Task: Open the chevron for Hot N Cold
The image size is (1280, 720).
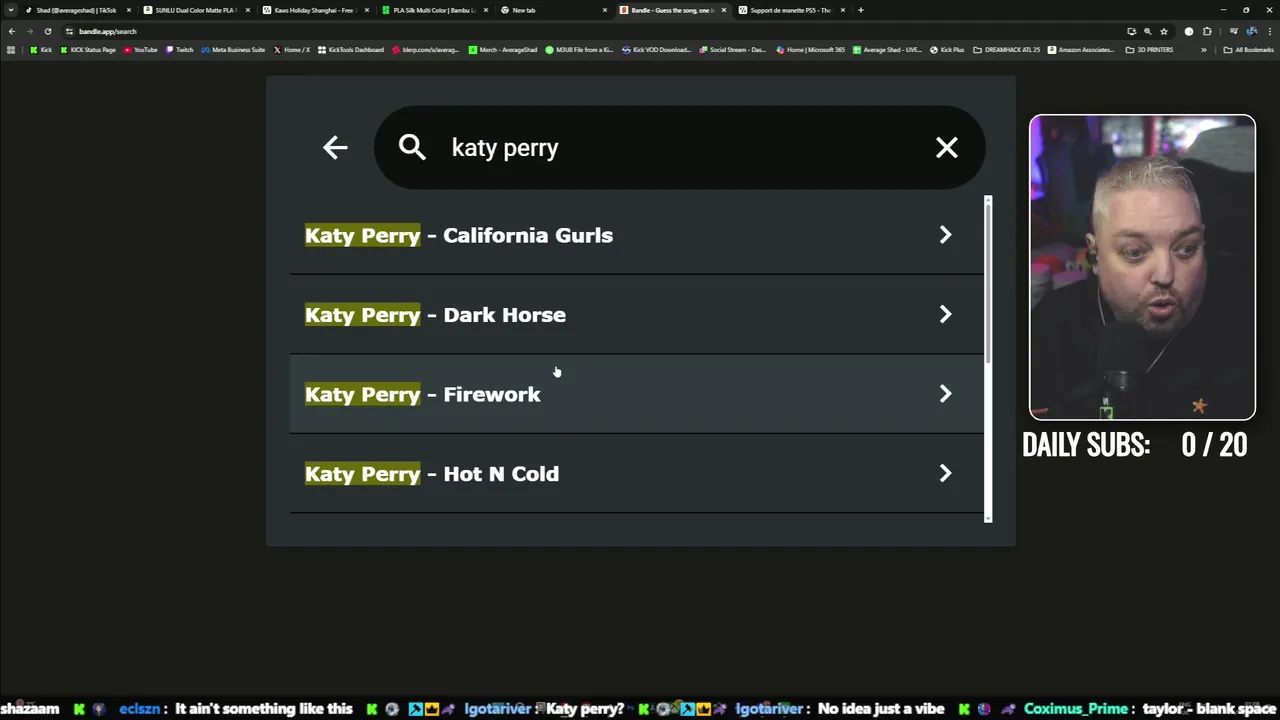Action: [x=945, y=473]
